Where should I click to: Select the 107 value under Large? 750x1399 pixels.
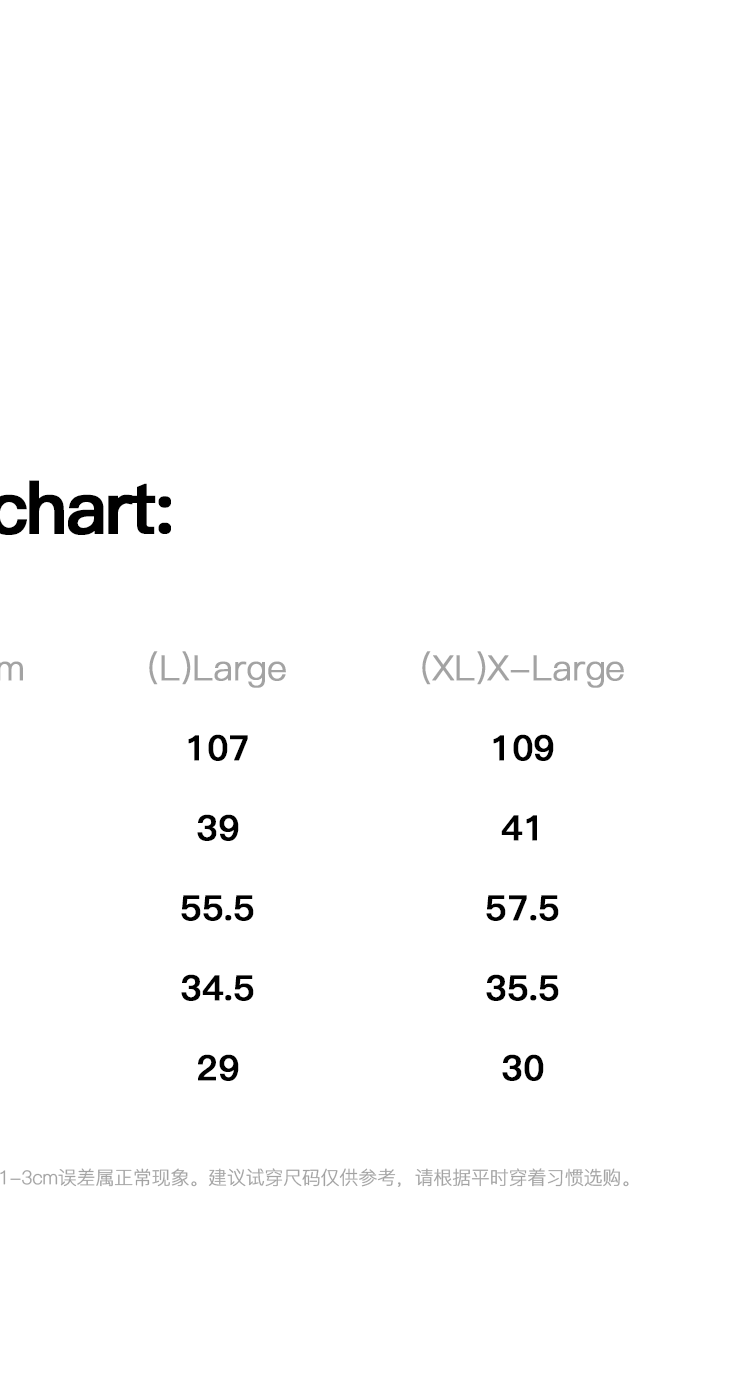217,748
